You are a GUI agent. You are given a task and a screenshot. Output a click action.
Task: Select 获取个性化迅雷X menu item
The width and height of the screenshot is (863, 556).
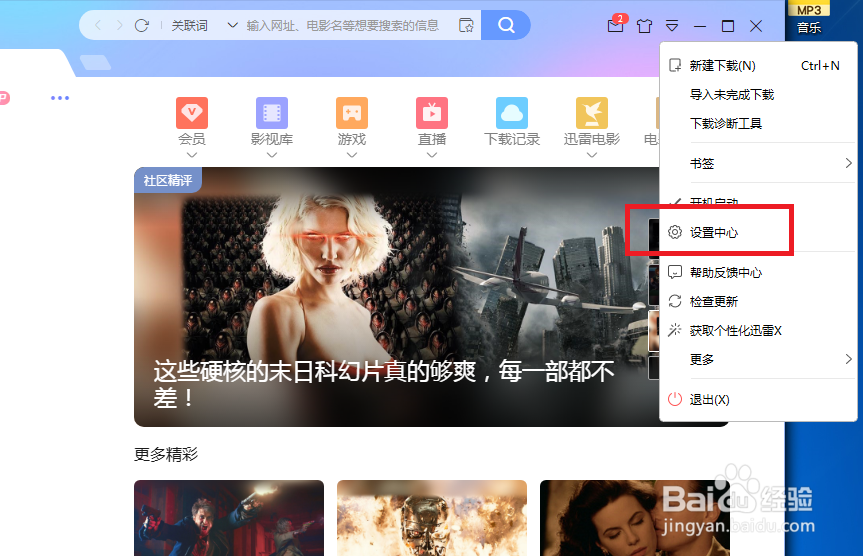tap(758, 330)
